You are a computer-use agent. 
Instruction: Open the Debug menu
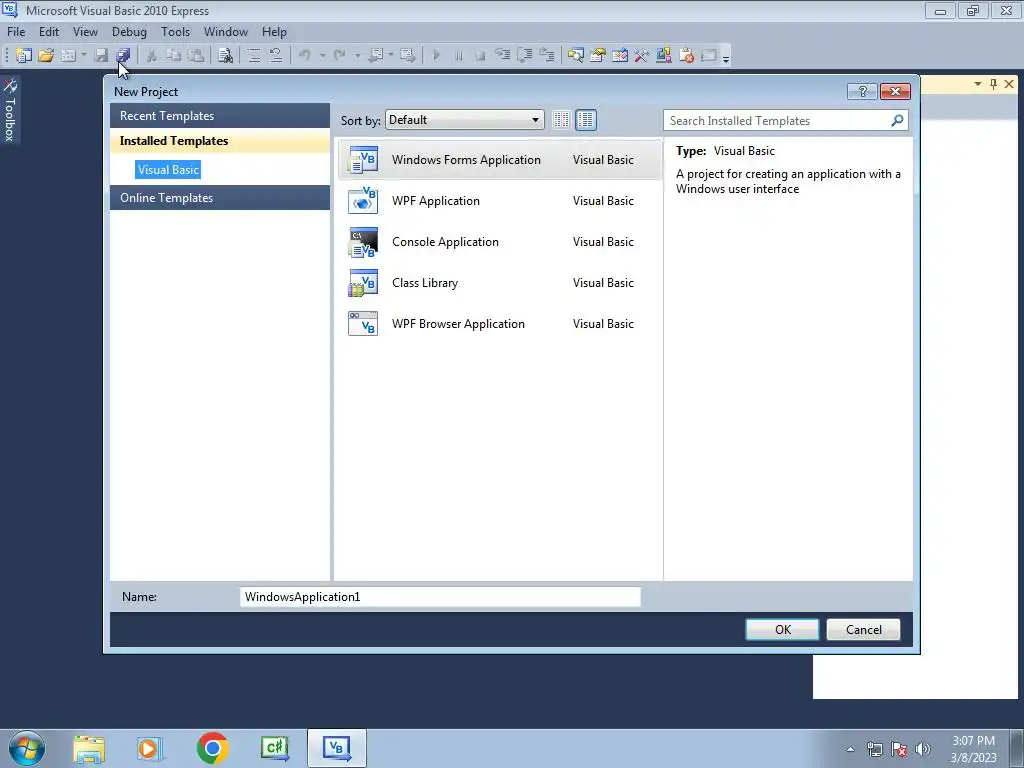pos(129,31)
